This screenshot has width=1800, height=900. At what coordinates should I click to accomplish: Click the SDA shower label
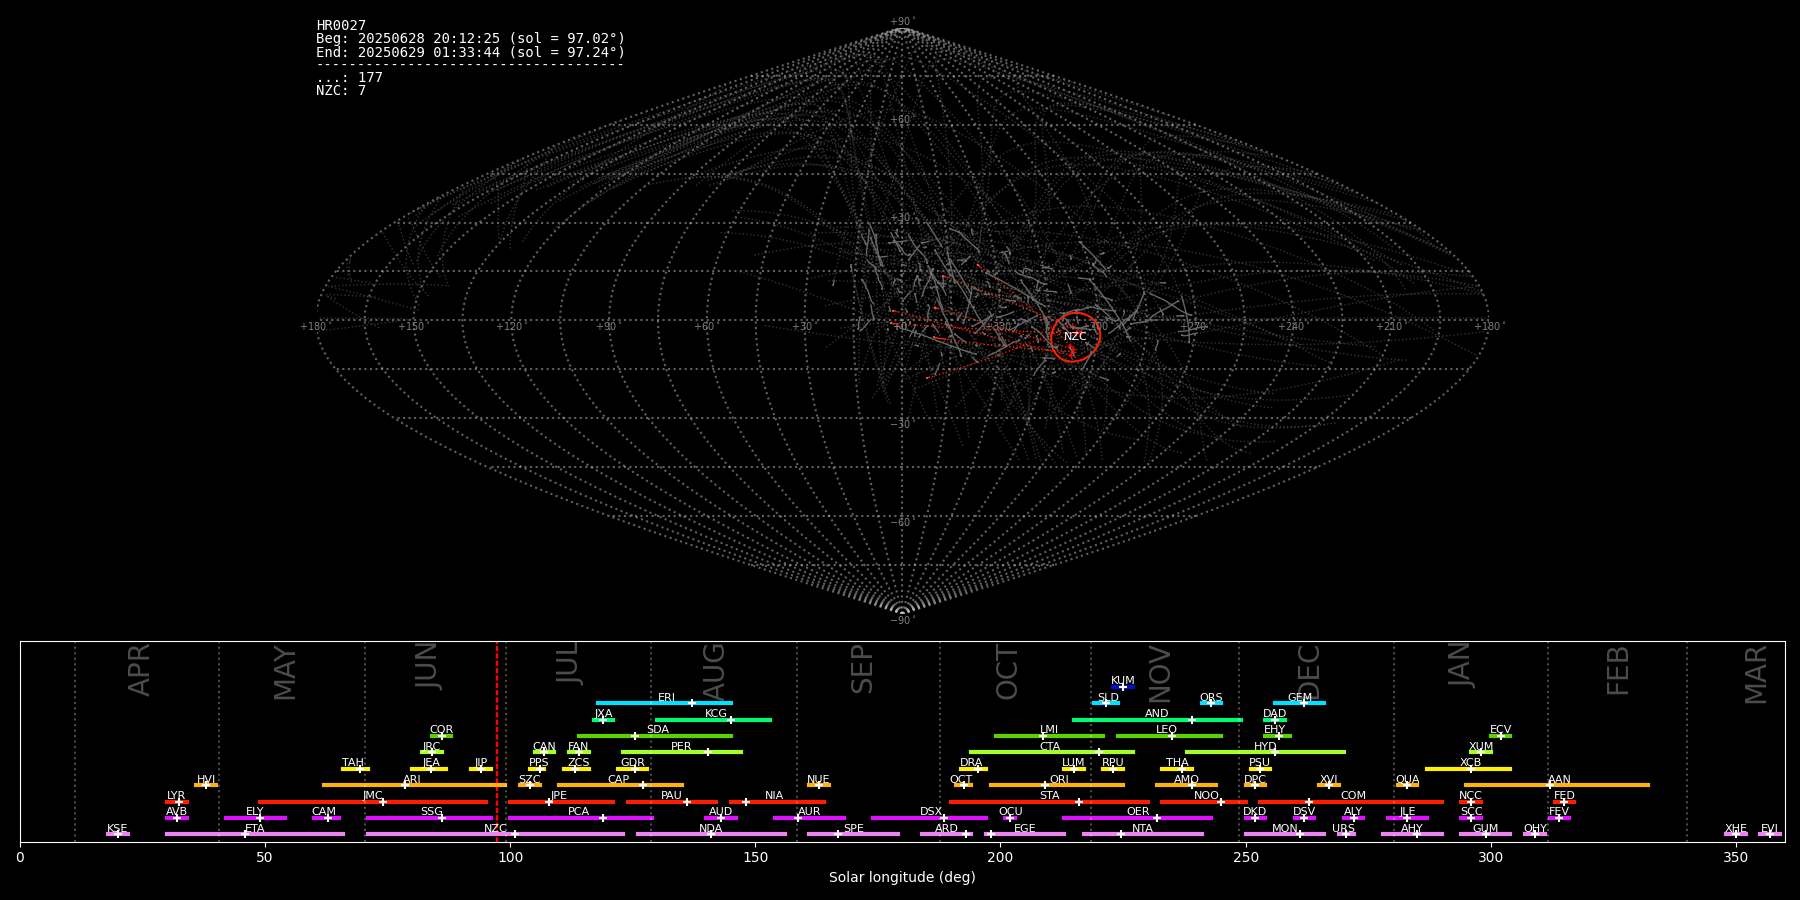pyautogui.click(x=658, y=730)
